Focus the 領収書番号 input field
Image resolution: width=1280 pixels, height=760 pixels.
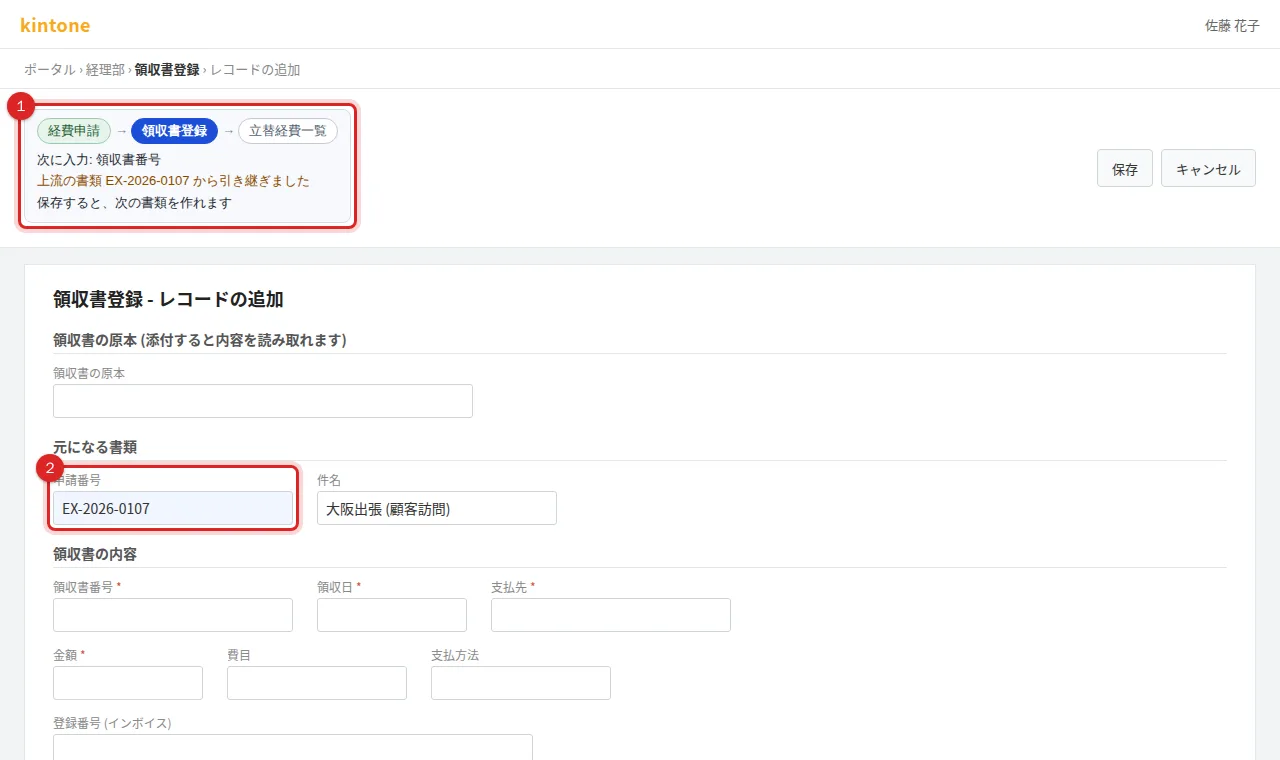pyautogui.click(x=173, y=615)
